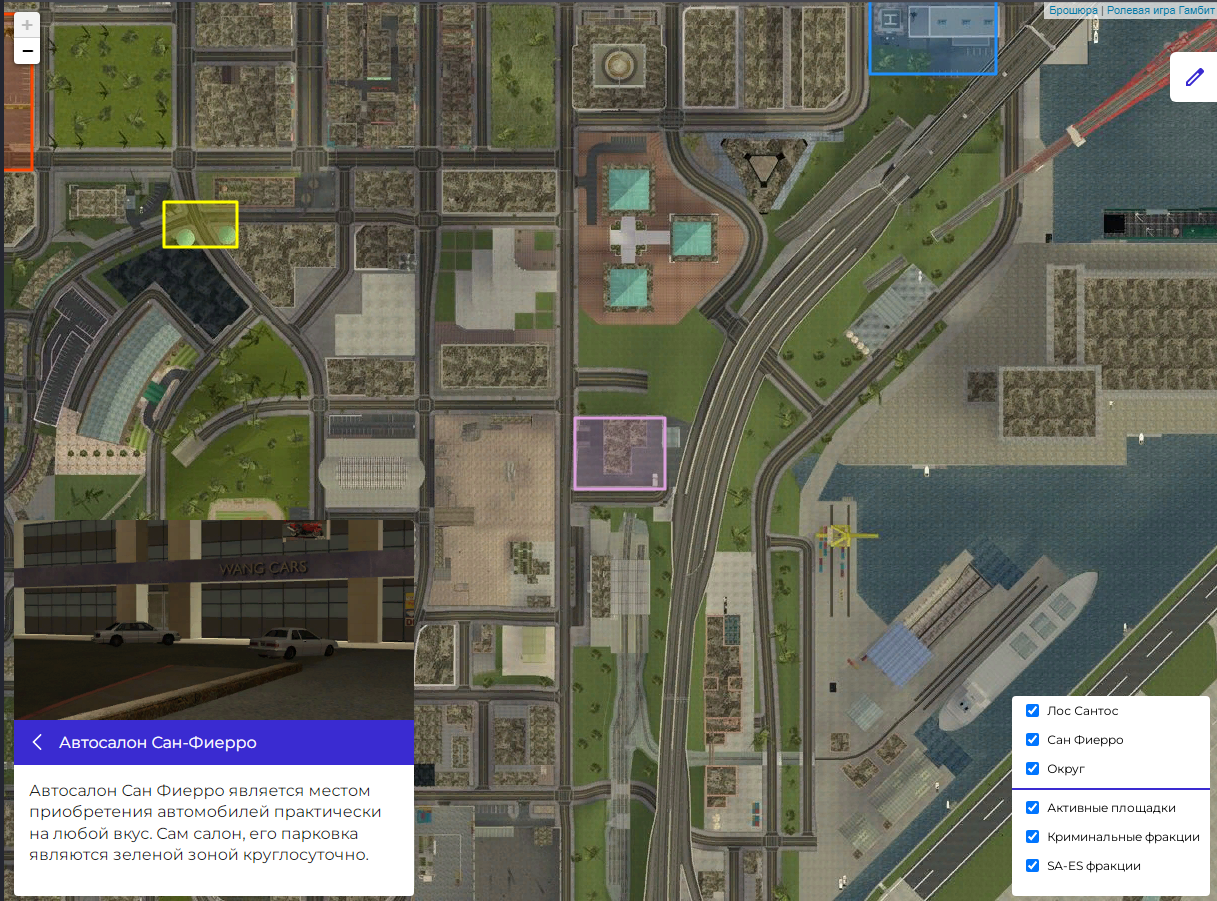Go back using the arrow beside Автосалон Сан-Фиерро
This screenshot has width=1217, height=901.
pyautogui.click(x=37, y=742)
